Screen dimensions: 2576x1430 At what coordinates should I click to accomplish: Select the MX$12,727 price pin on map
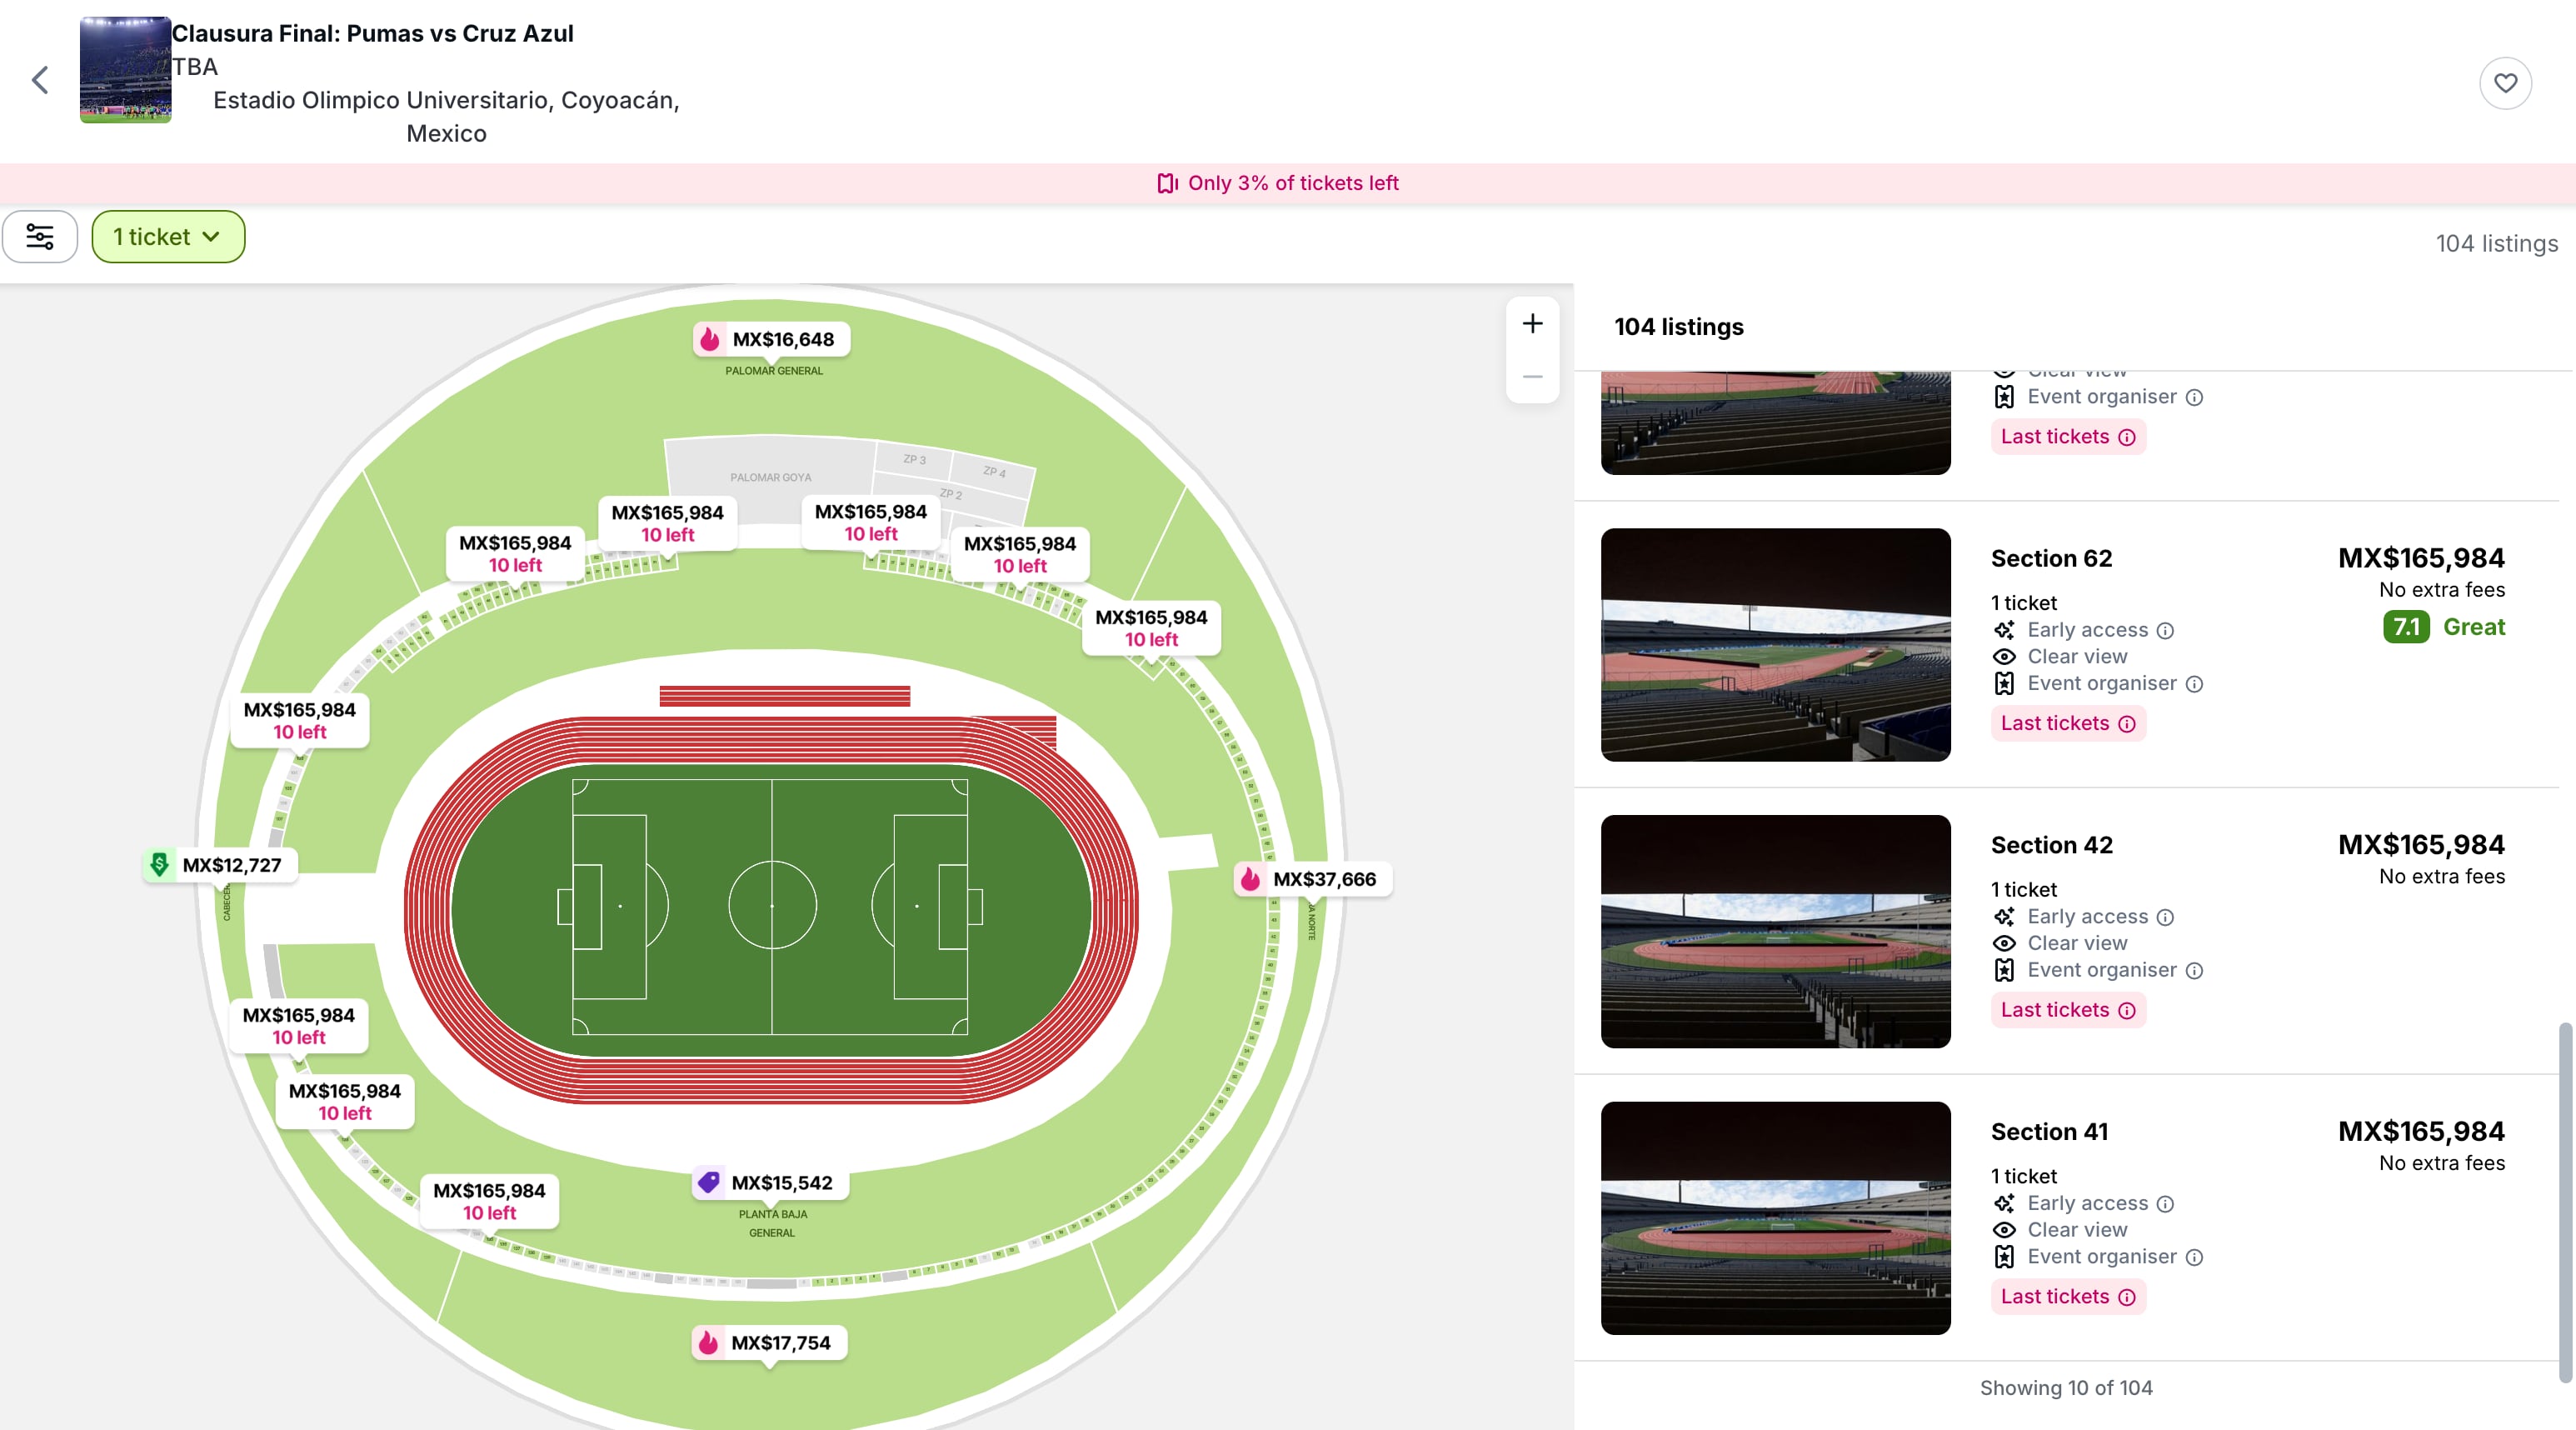(220, 865)
